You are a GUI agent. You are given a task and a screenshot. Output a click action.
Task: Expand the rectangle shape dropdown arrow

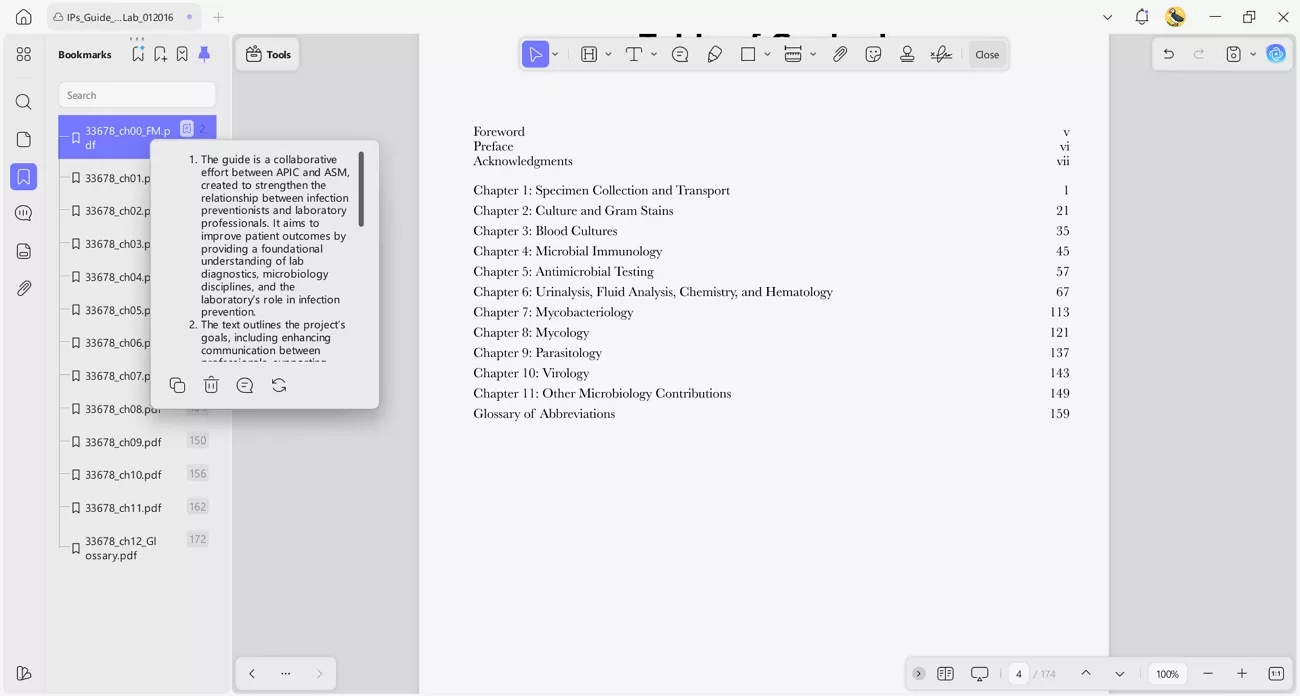click(767, 54)
